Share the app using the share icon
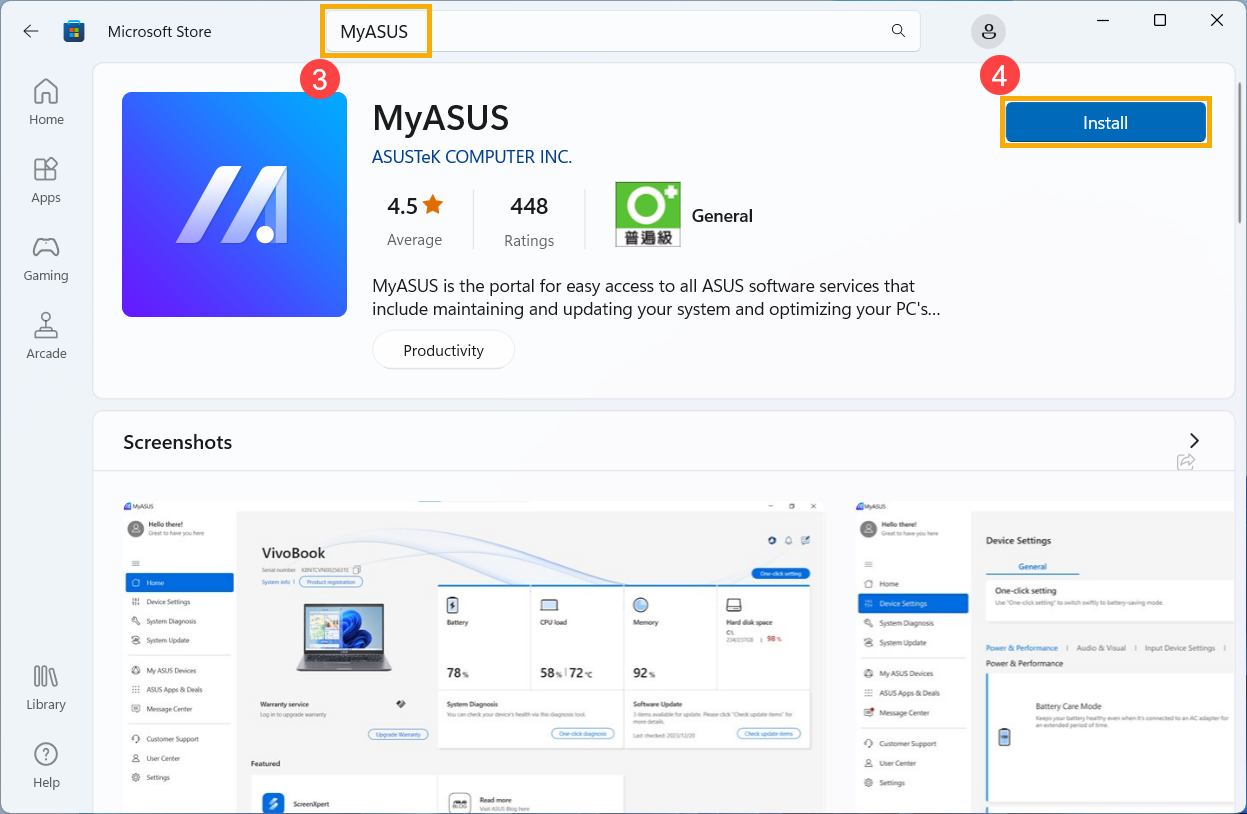This screenshot has width=1247, height=814. (x=1186, y=461)
